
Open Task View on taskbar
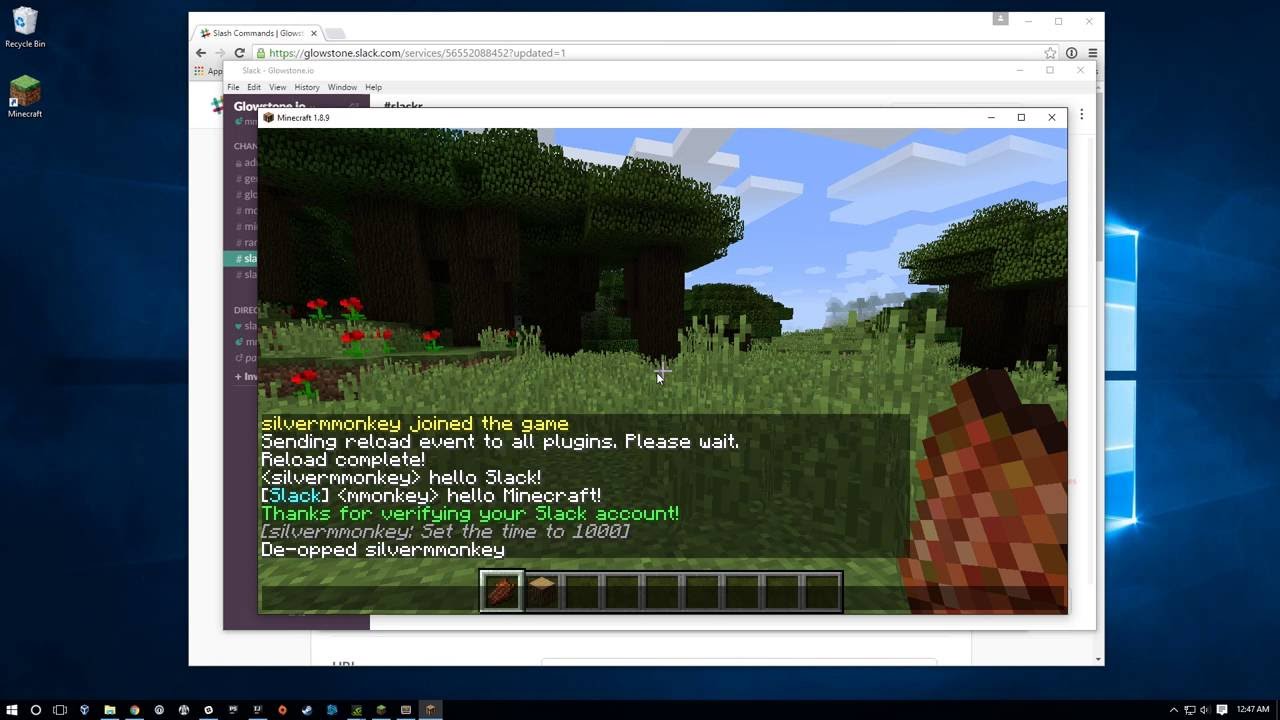coord(60,710)
